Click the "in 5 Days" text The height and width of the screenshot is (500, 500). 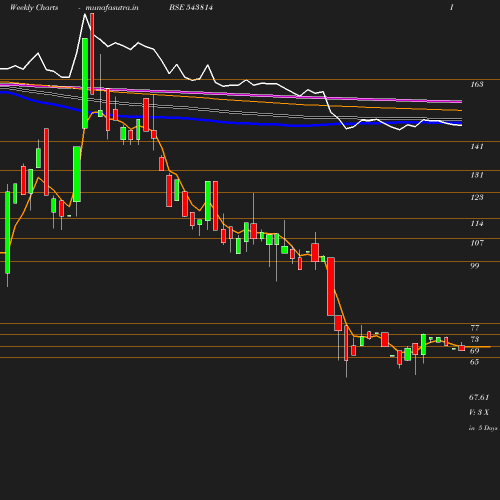[x=483, y=428]
